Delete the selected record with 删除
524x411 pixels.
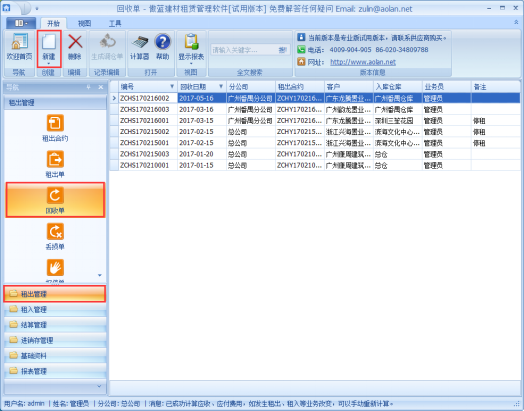[x=75, y=47]
